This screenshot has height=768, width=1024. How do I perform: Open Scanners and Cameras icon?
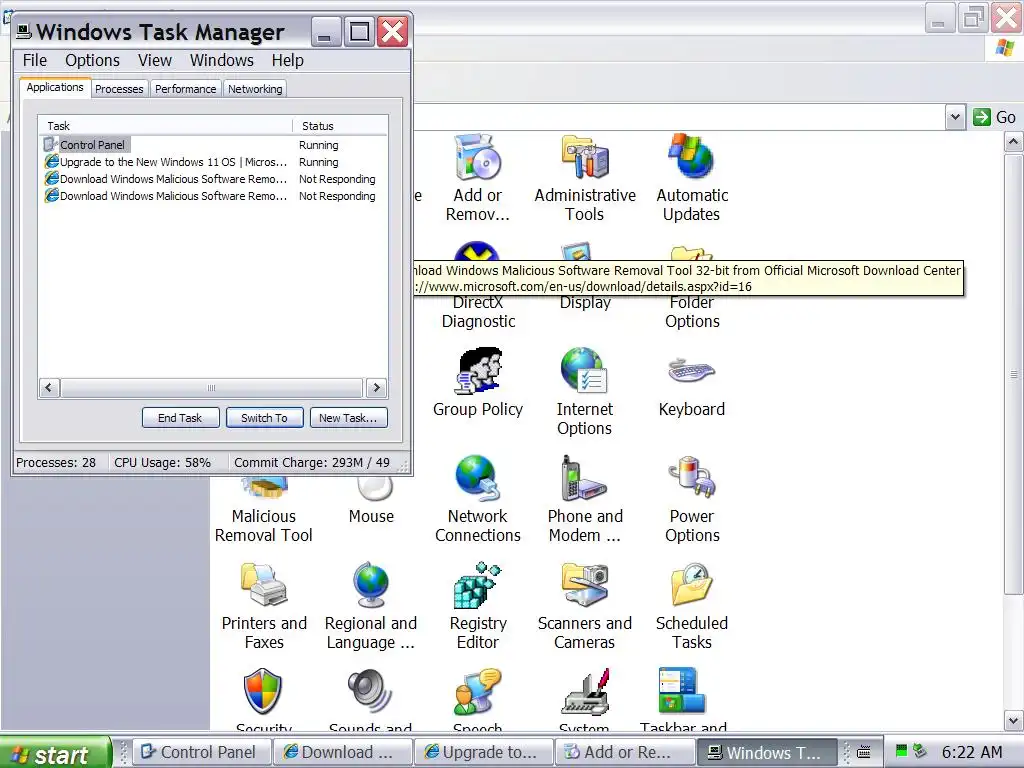[x=584, y=586]
